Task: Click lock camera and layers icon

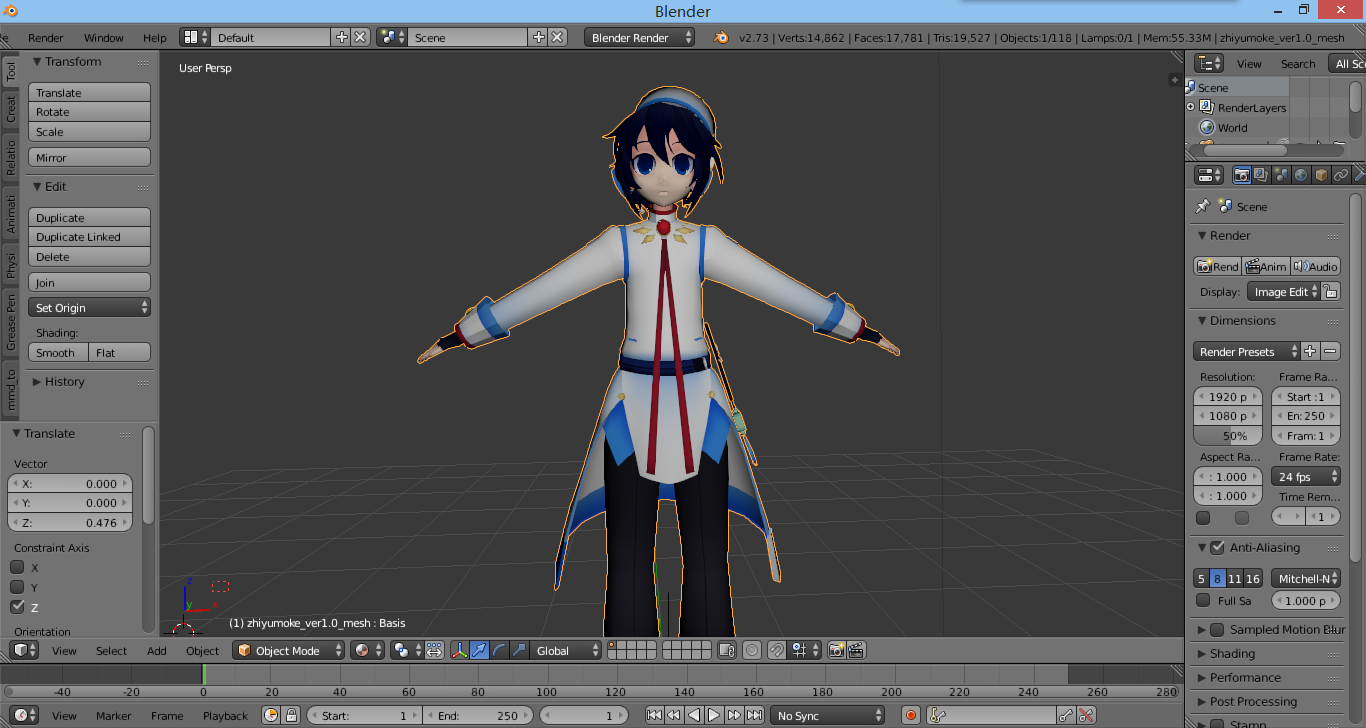Action: point(728,650)
